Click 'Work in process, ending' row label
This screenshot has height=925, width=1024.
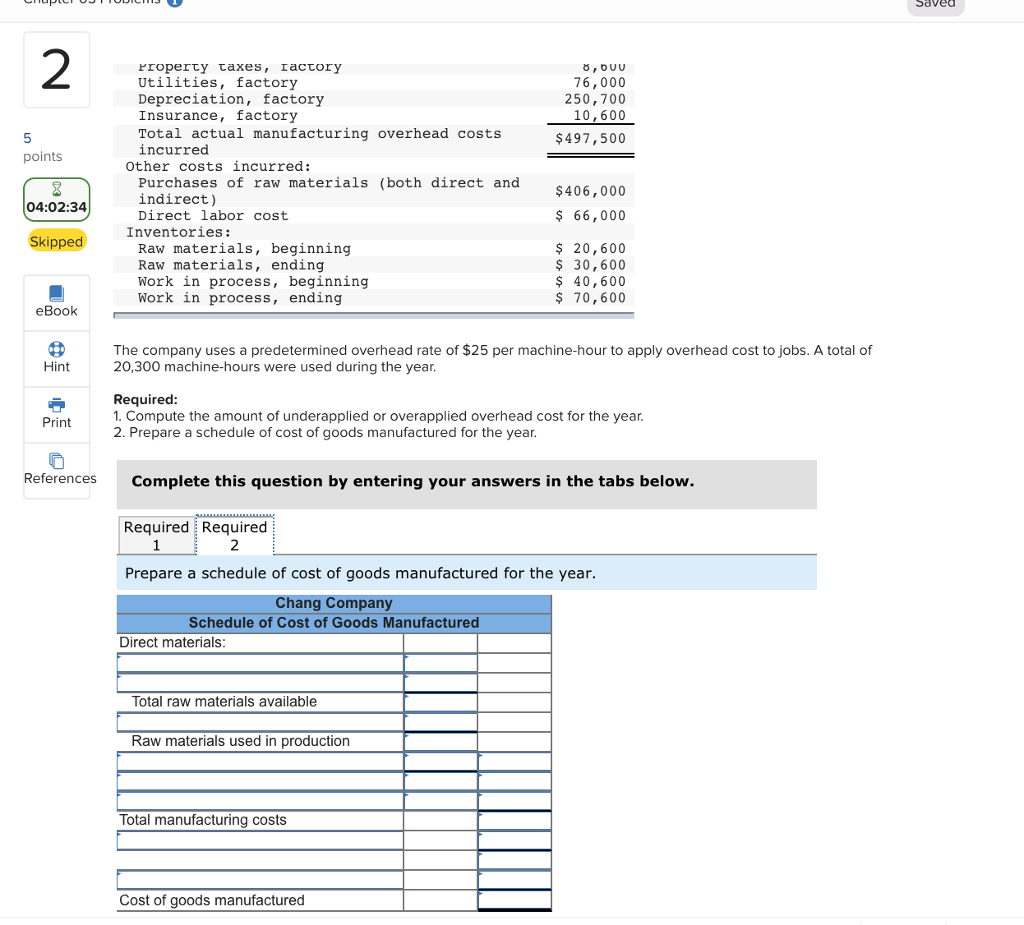(240, 298)
